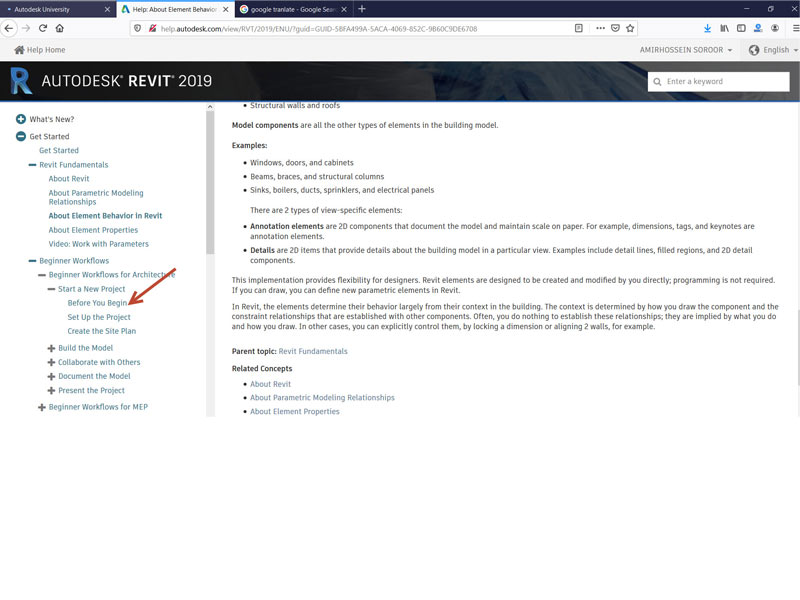Open the Before You Begin topic
The height and width of the screenshot is (600, 800).
pyautogui.click(x=97, y=303)
